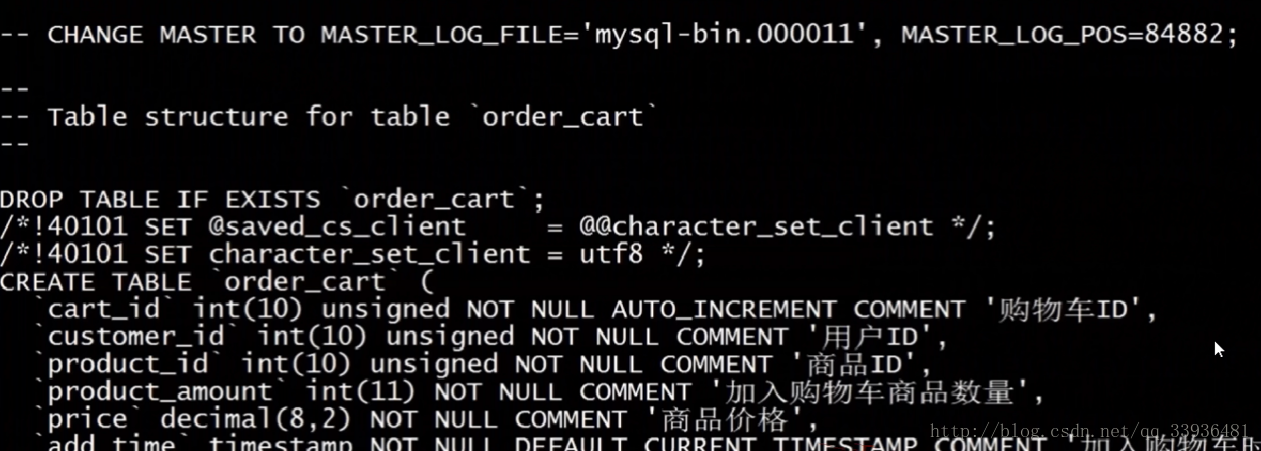Click the DROP TABLE IF EXISTS statement
The width and height of the screenshot is (1261, 451).
click(271, 199)
